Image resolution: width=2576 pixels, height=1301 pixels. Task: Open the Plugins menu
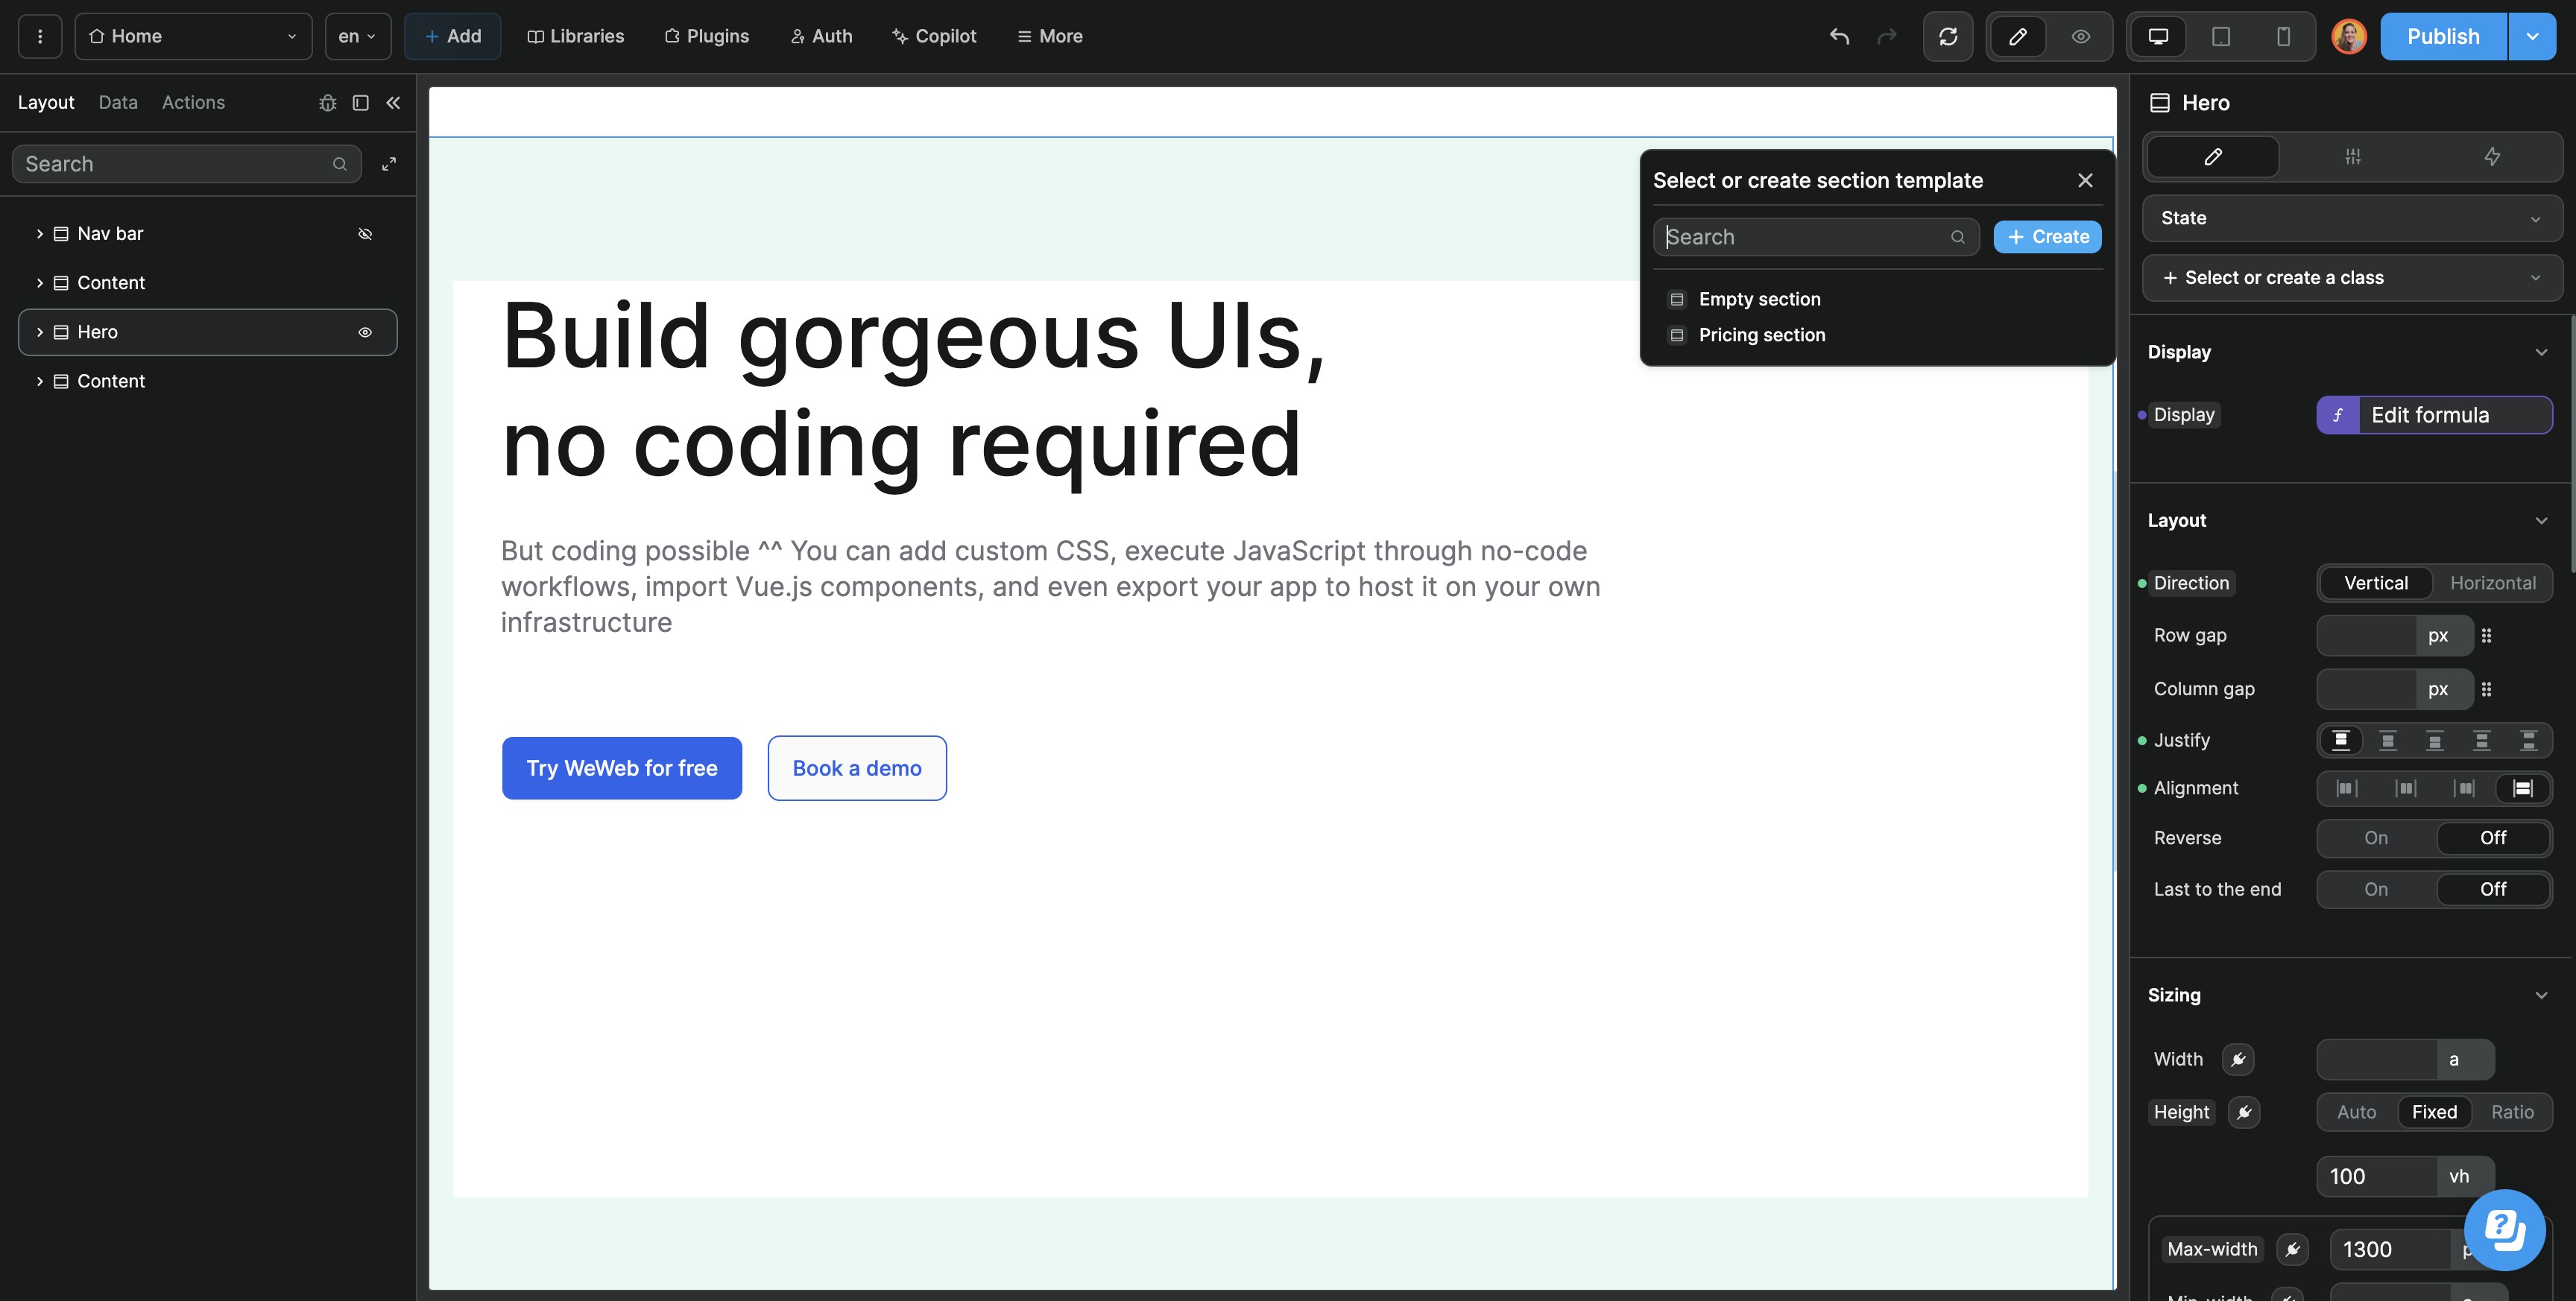click(x=706, y=36)
